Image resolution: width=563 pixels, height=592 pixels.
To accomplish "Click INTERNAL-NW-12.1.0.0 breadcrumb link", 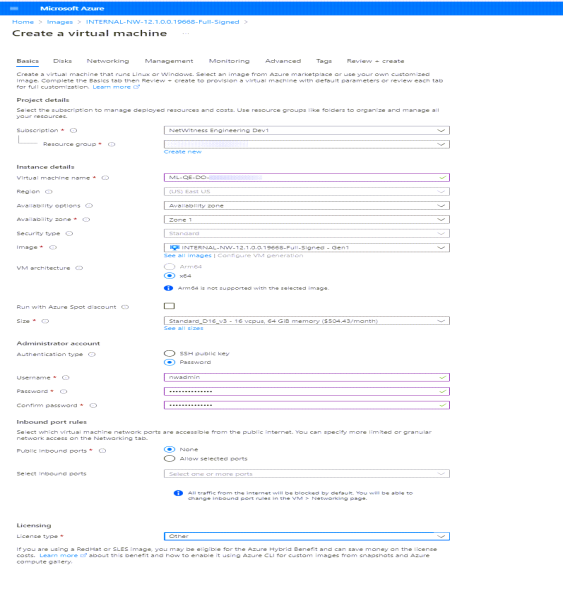I will click(163, 22).
